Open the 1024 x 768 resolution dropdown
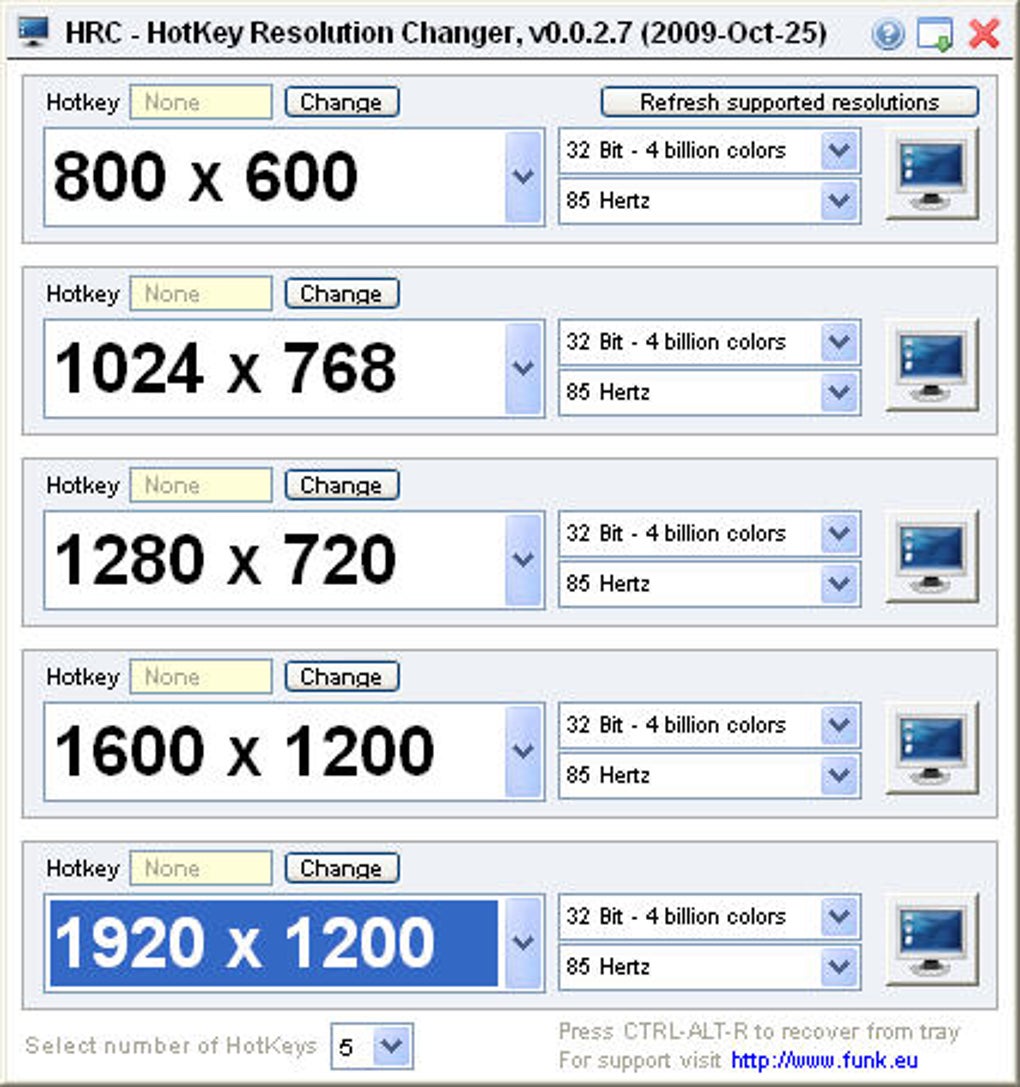The image size is (1020, 1087). (523, 368)
